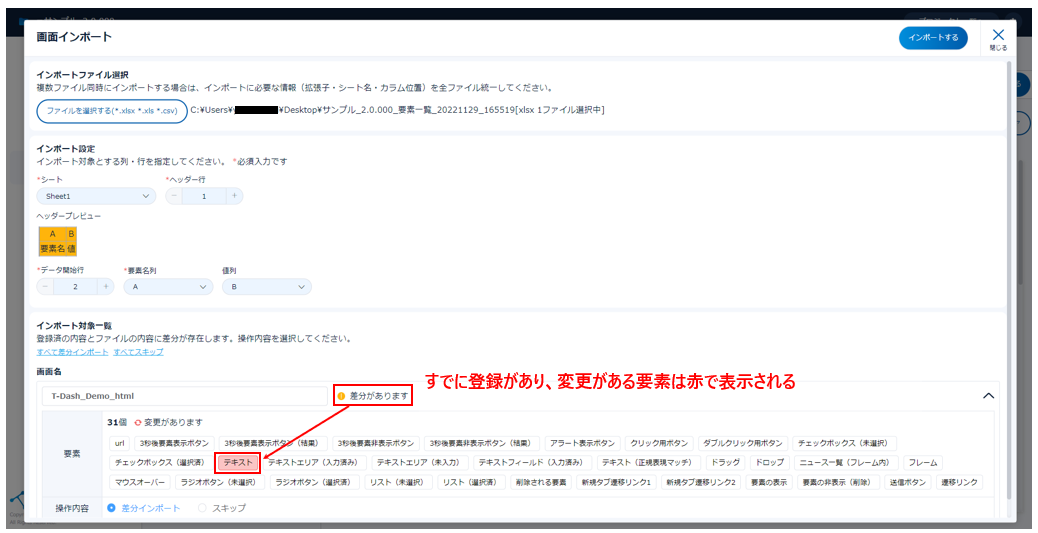Click the すべて差分インポート link

pyautogui.click(x=72, y=352)
